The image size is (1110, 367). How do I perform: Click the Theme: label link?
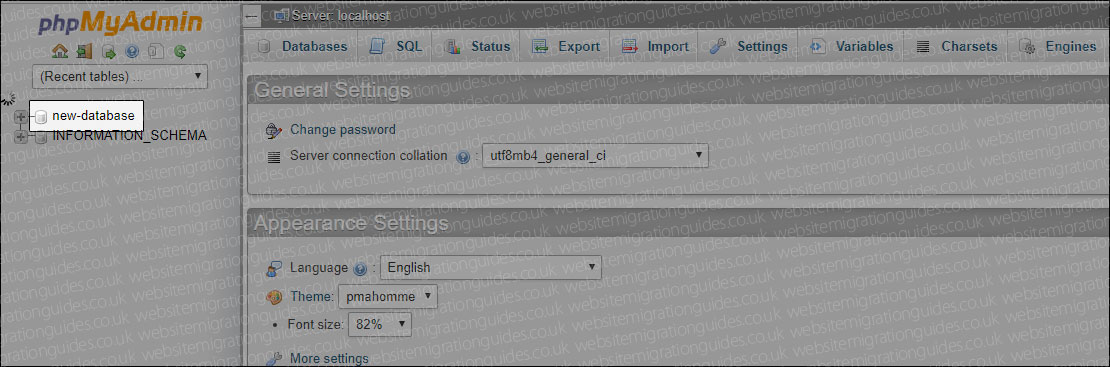(x=312, y=297)
